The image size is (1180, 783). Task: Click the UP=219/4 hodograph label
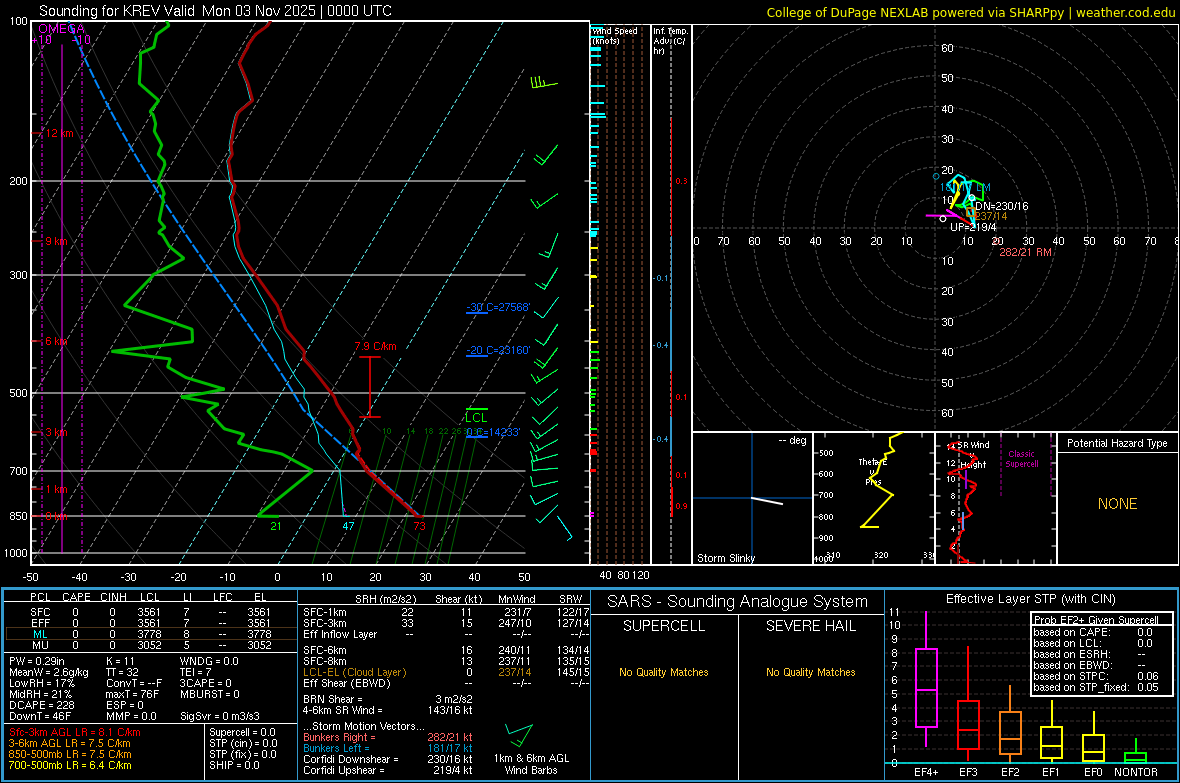coord(973,227)
